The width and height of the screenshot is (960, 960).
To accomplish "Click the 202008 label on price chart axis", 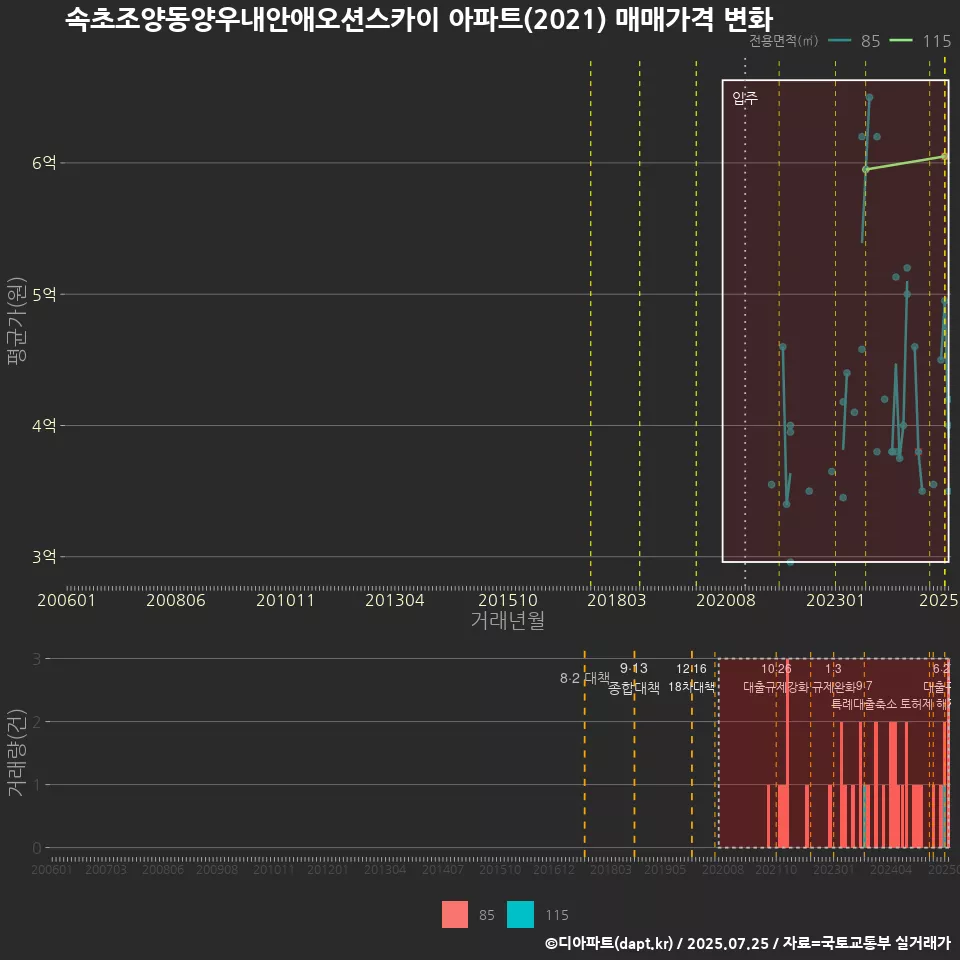I will tap(726, 600).
